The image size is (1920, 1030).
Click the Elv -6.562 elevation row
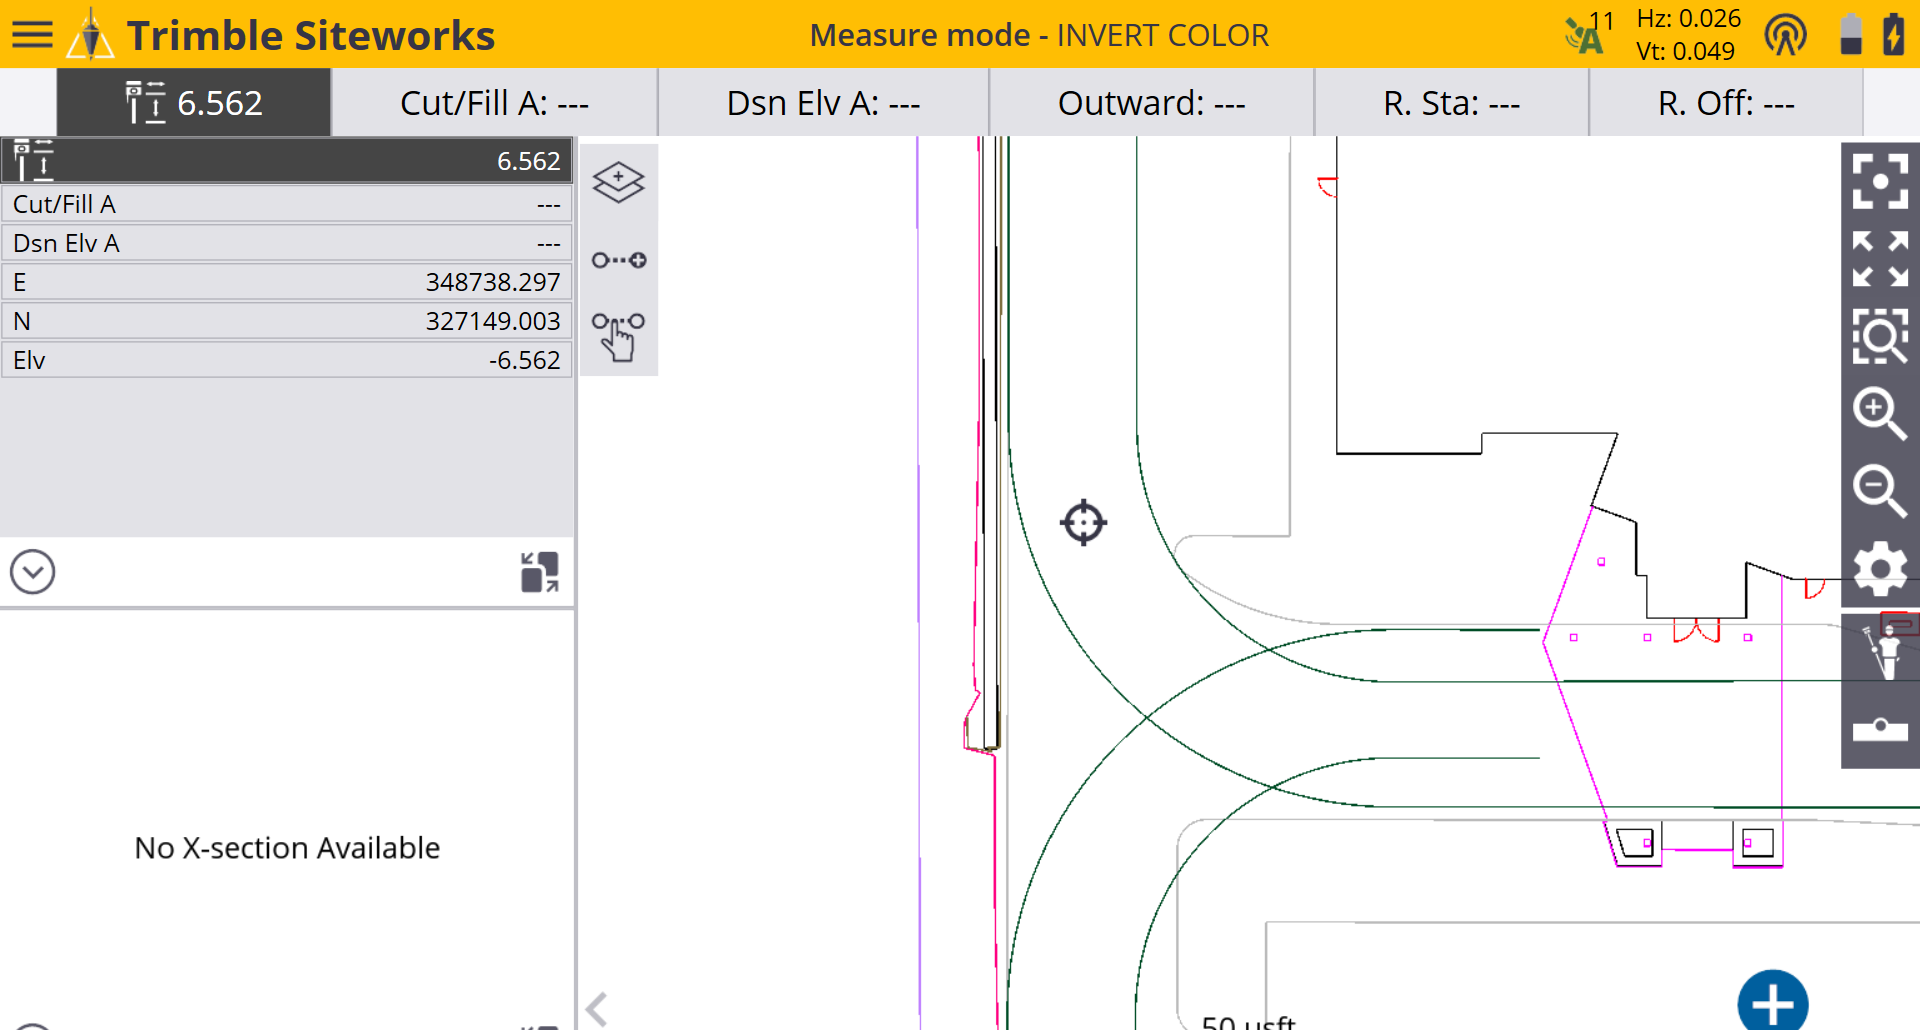point(286,360)
